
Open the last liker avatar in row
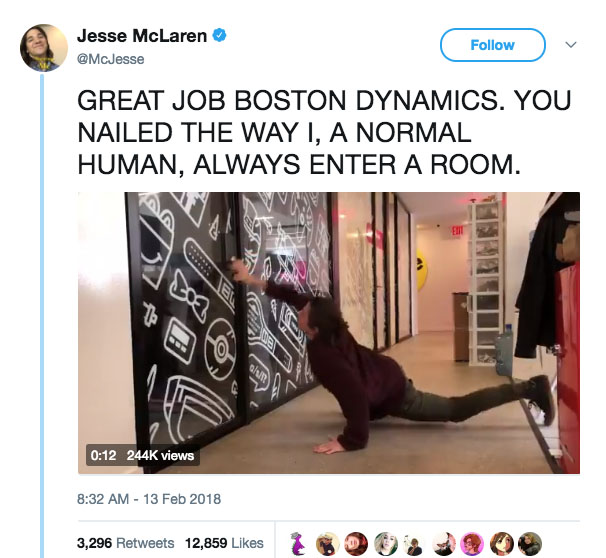[x=530, y=543]
